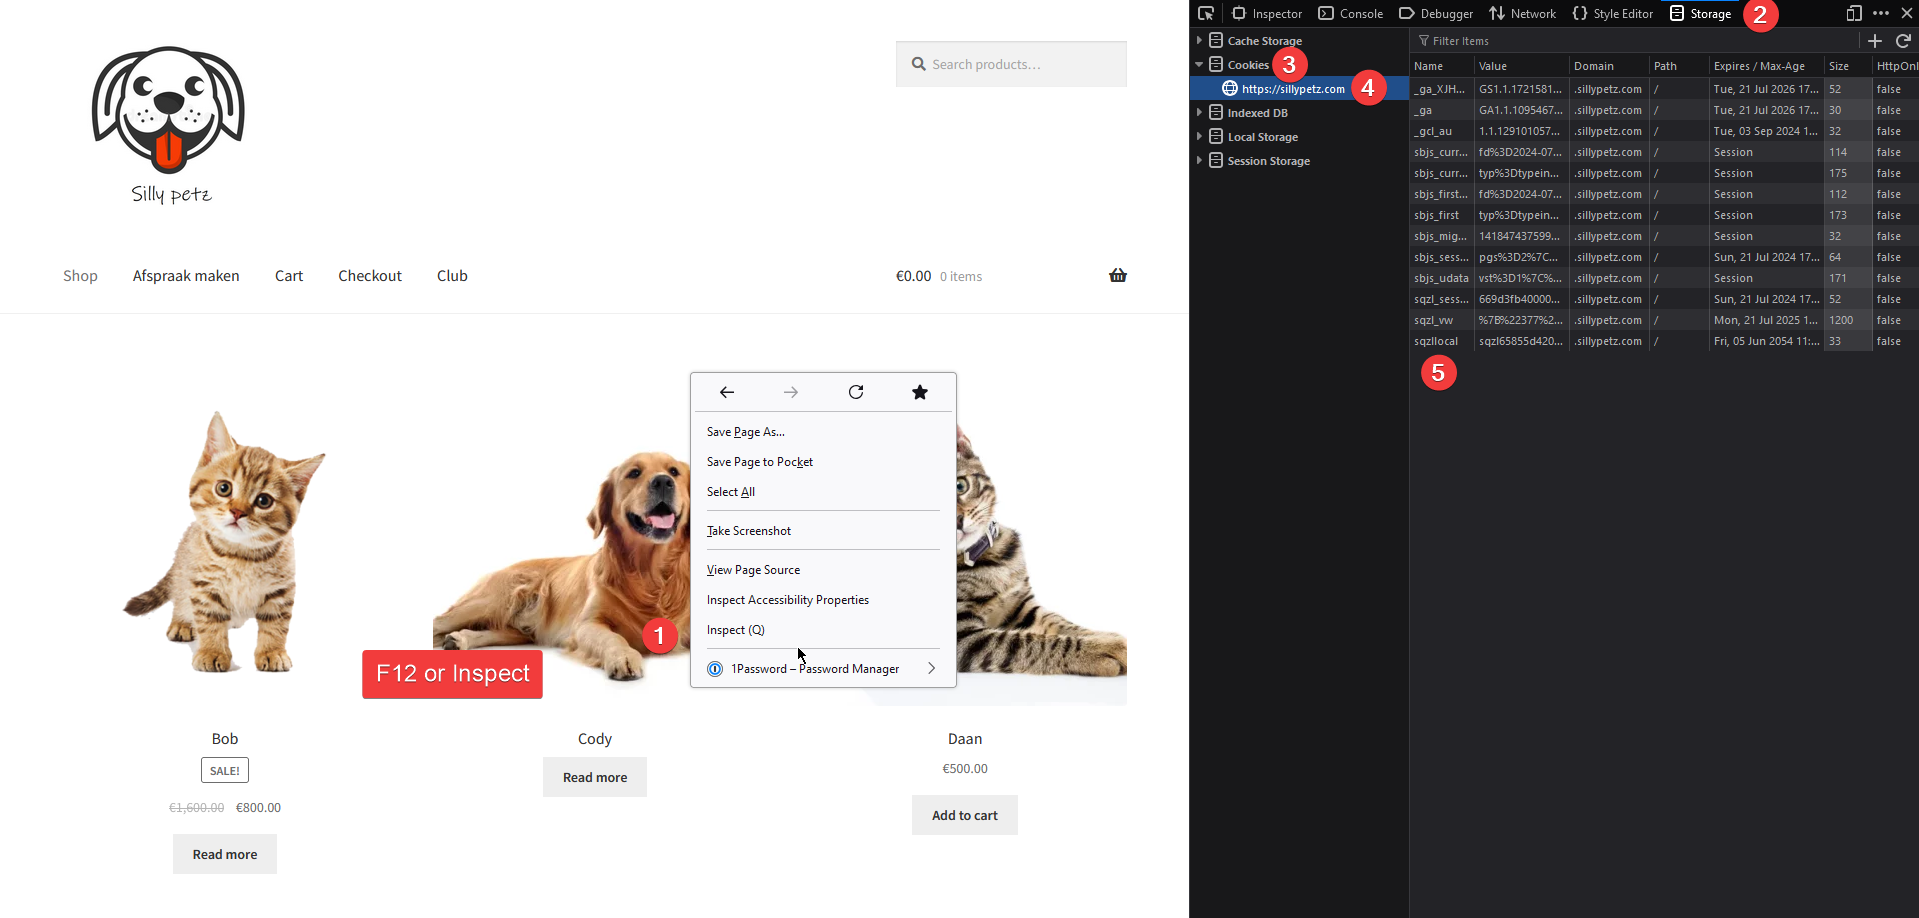Viewport: 1919px width, 918px height.
Task: Select the sbjs_udata cookie row
Action: tap(1664, 278)
